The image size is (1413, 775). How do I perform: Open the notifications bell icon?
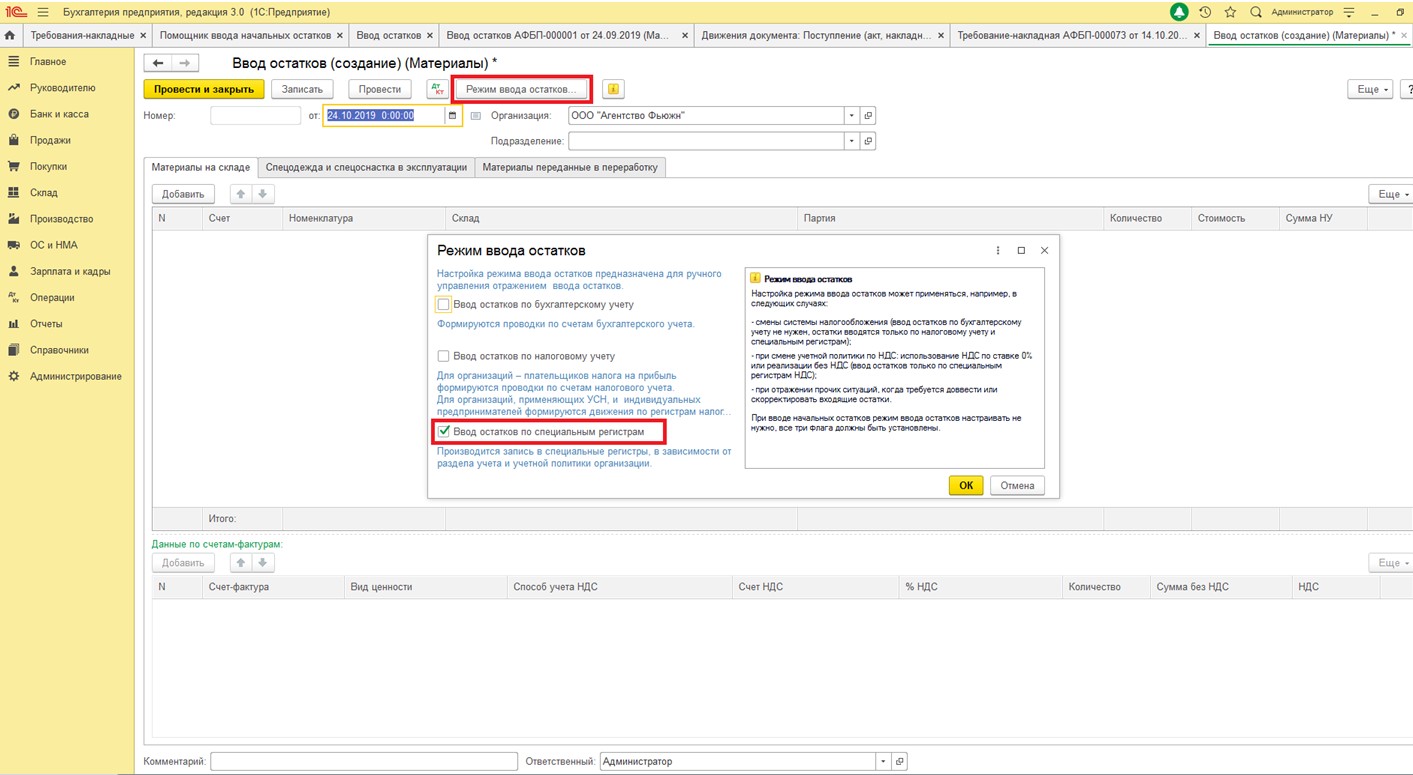(1180, 12)
